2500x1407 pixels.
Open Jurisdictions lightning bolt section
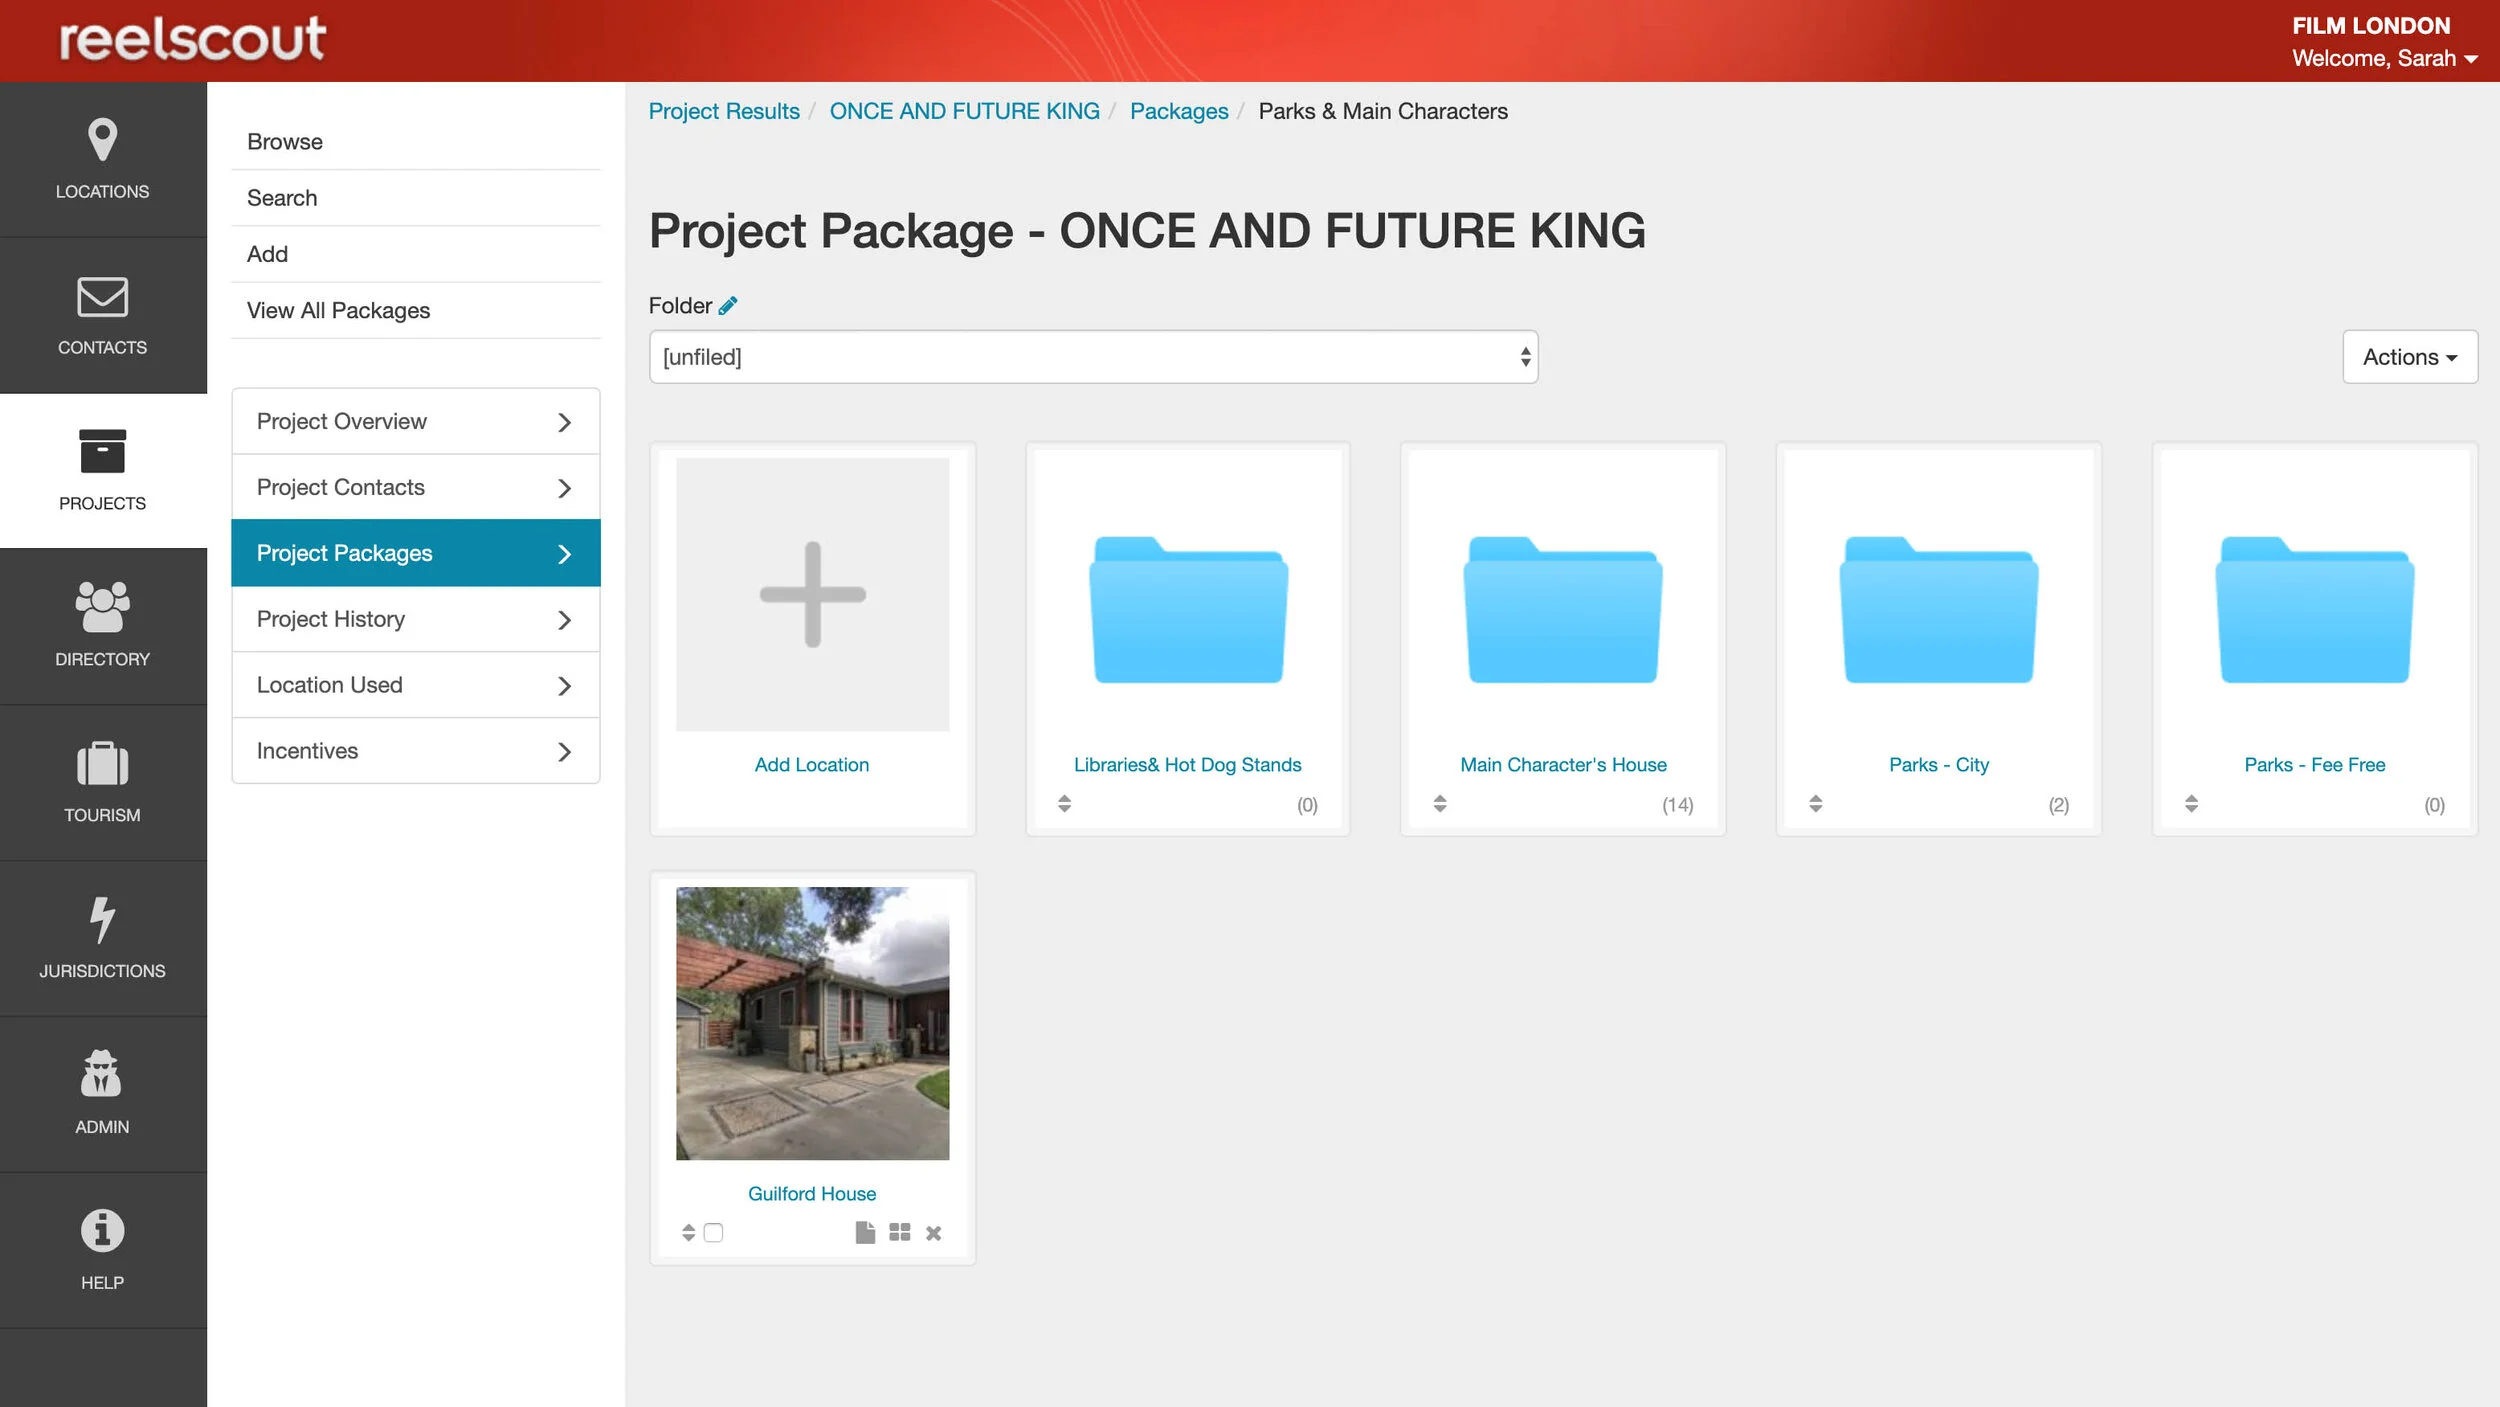(102, 938)
